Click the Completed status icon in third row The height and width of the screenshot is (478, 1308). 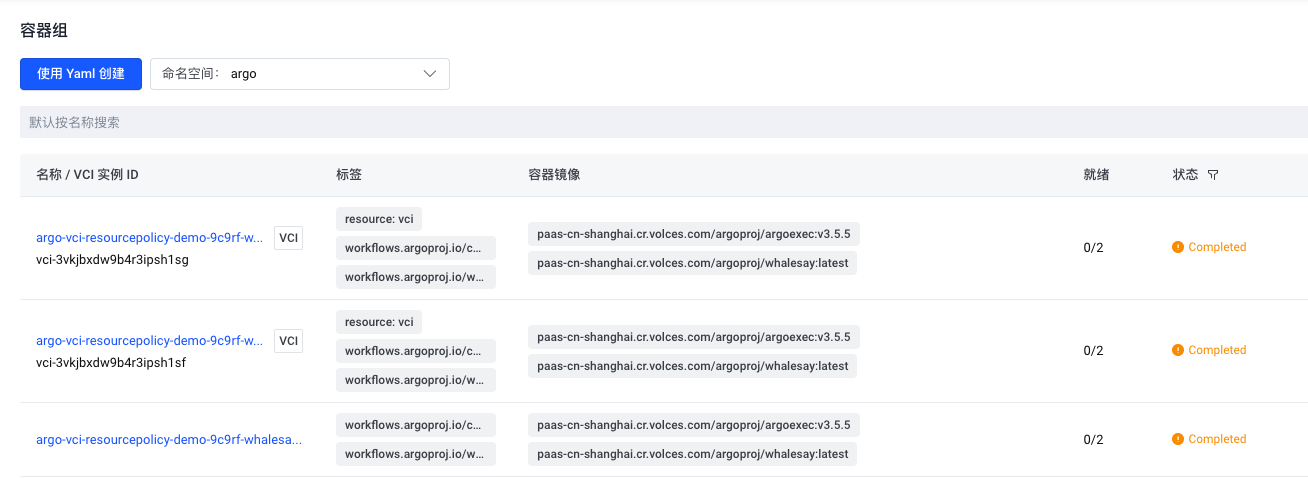(x=1178, y=439)
